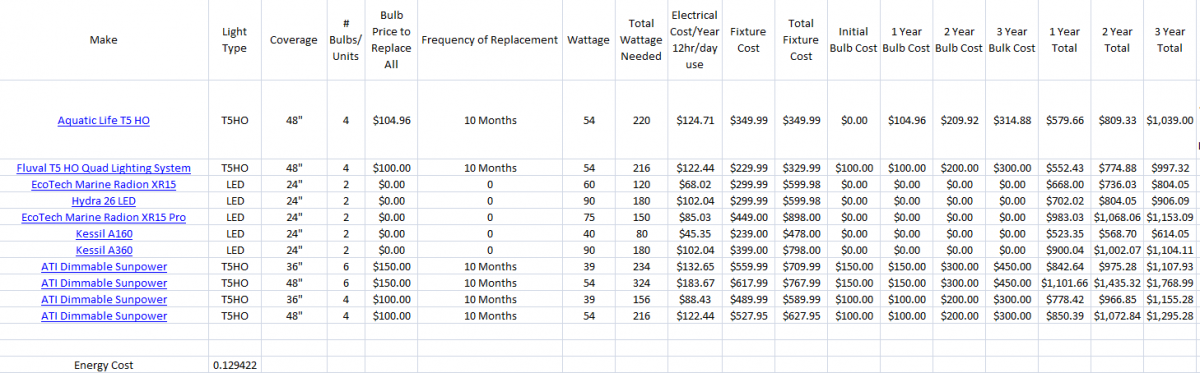This screenshot has width=1200, height=373.
Task: Select the Total Wattage Needed header
Action: [x=641, y=40]
